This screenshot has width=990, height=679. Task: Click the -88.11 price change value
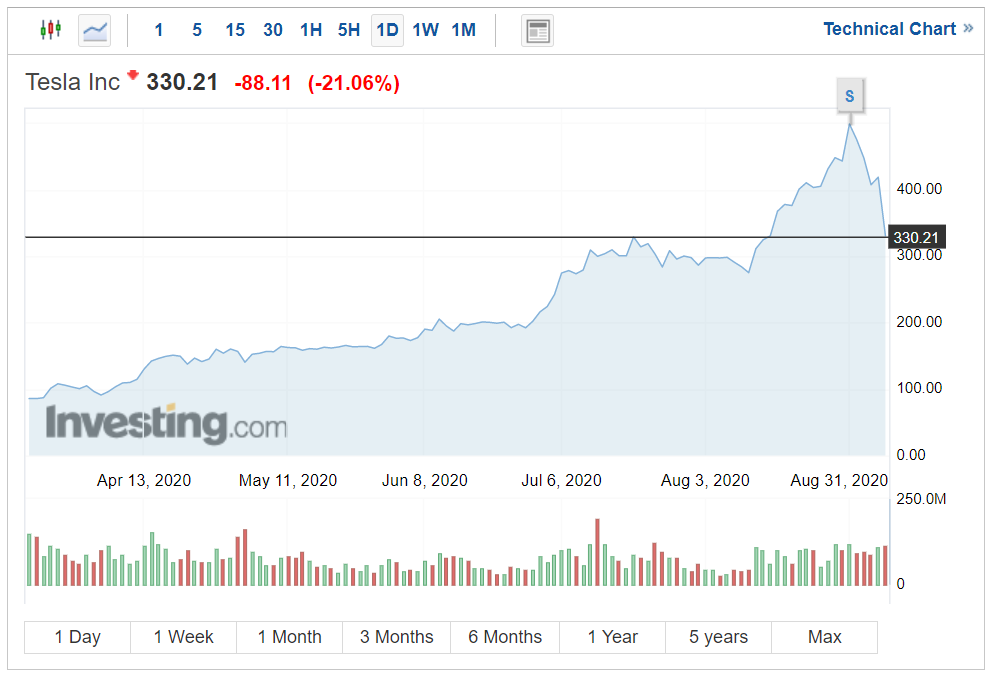click(x=263, y=83)
